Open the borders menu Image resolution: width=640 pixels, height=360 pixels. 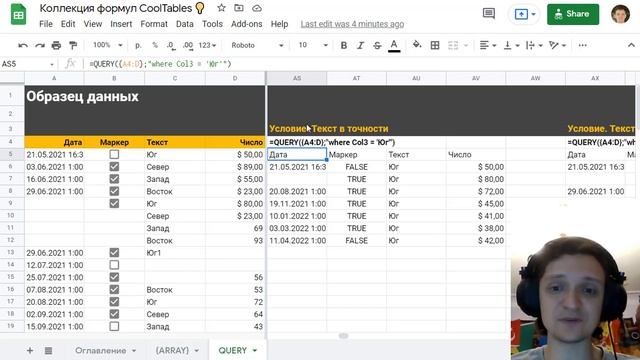pos(435,45)
